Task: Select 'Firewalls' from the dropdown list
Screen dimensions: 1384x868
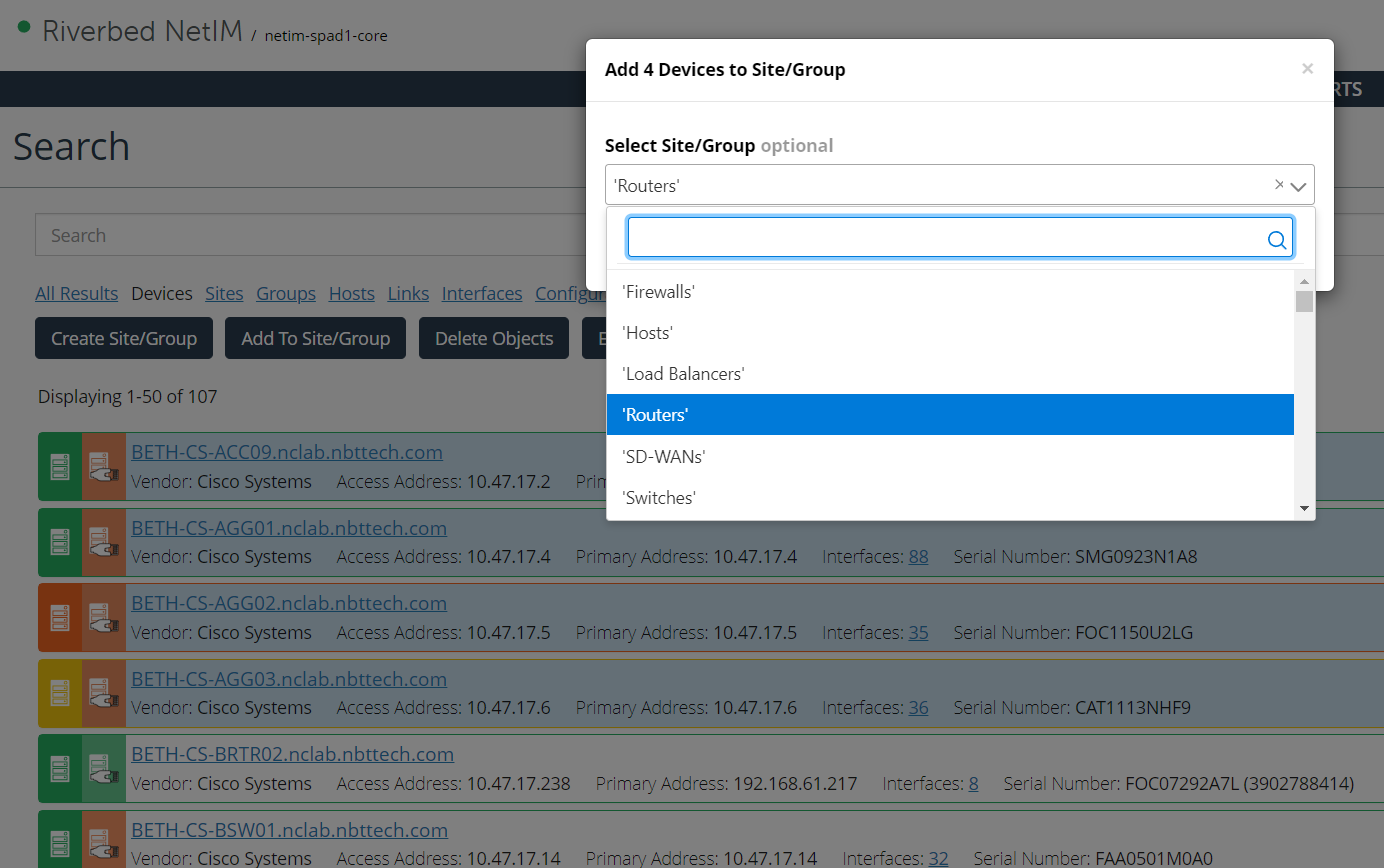Action: pos(658,292)
